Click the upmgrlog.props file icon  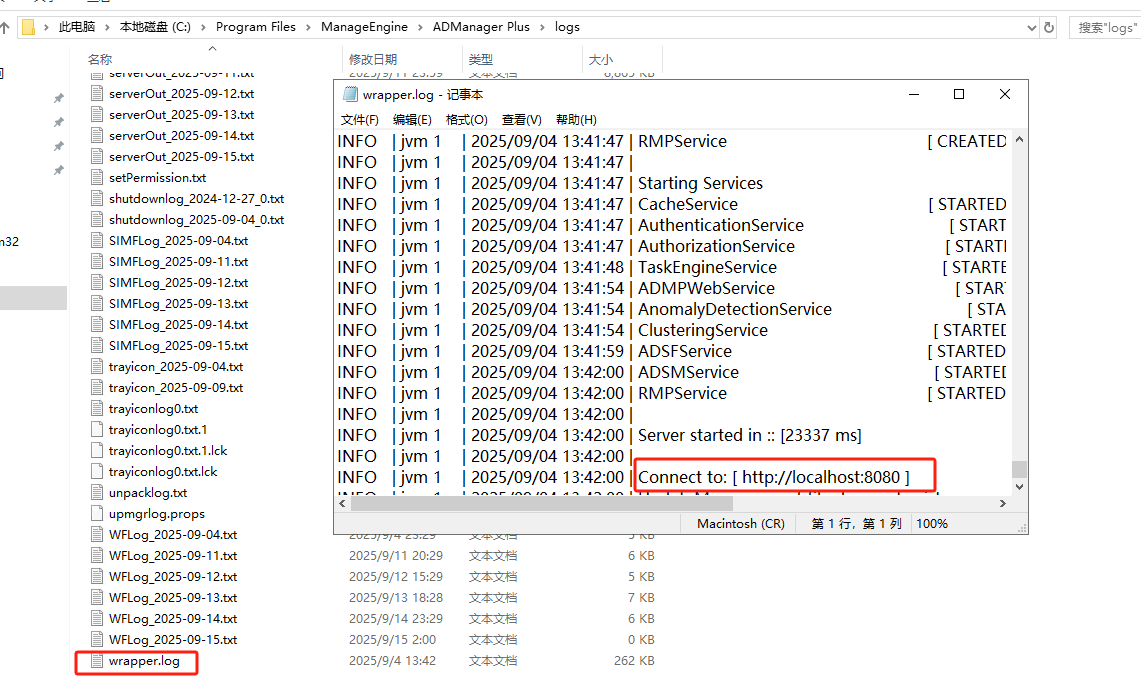(97, 514)
